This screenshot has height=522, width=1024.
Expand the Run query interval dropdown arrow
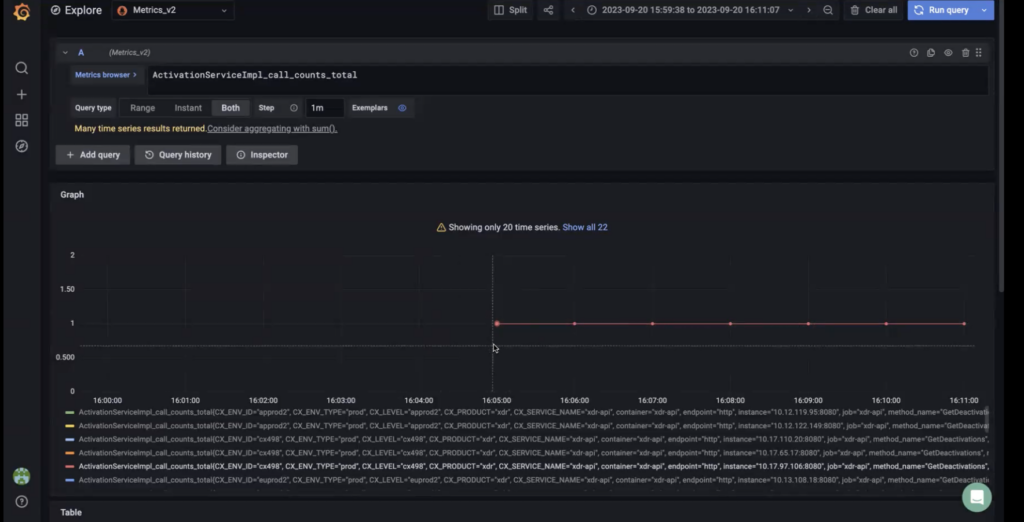[x=986, y=10]
